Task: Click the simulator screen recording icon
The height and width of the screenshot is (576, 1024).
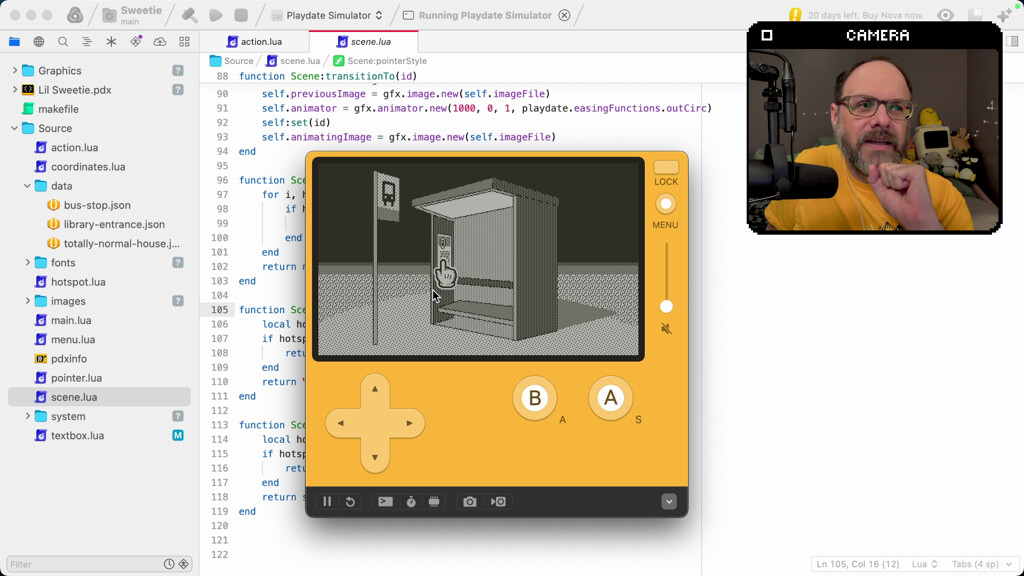Action: (498, 502)
